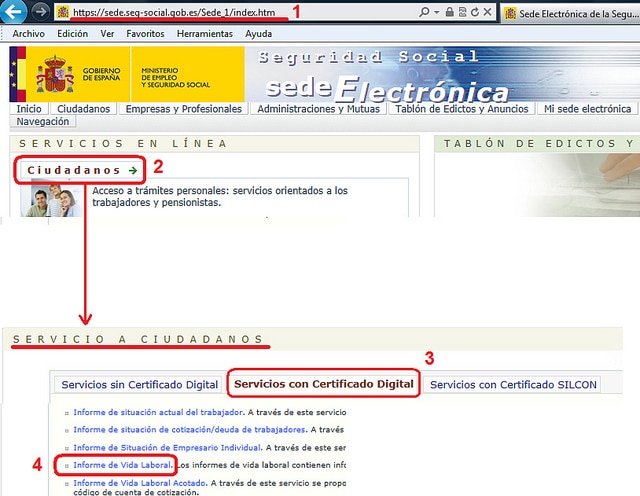This screenshot has height=496, width=640.
Task: Click the Gobierno de España coat of arms logo
Action: tap(55, 74)
